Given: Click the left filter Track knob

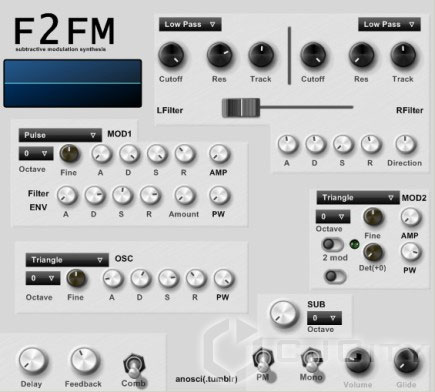Looking at the screenshot, I should (261, 55).
